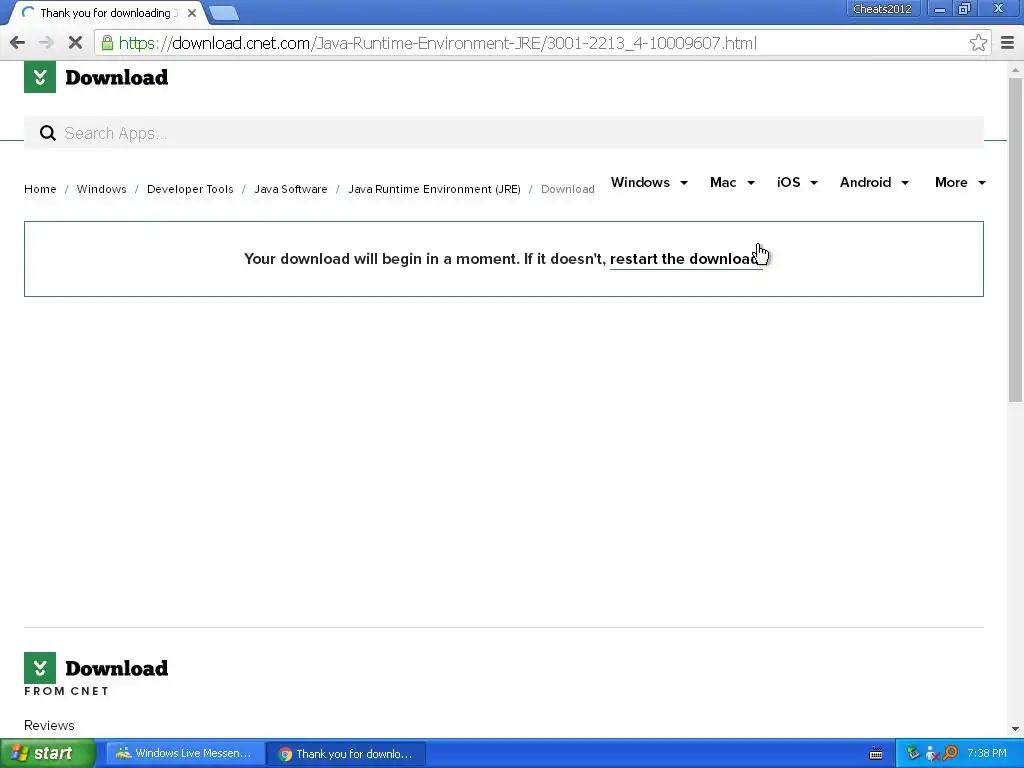
Task: Click the green CNET Download logo at top
Action: coord(96,77)
